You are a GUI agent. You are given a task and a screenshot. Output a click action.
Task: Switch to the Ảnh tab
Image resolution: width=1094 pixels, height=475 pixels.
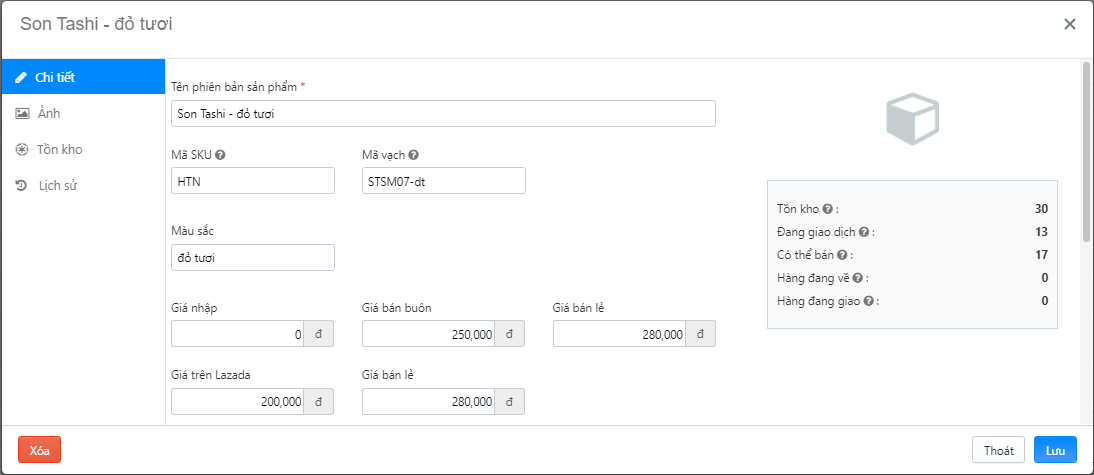tap(83, 113)
